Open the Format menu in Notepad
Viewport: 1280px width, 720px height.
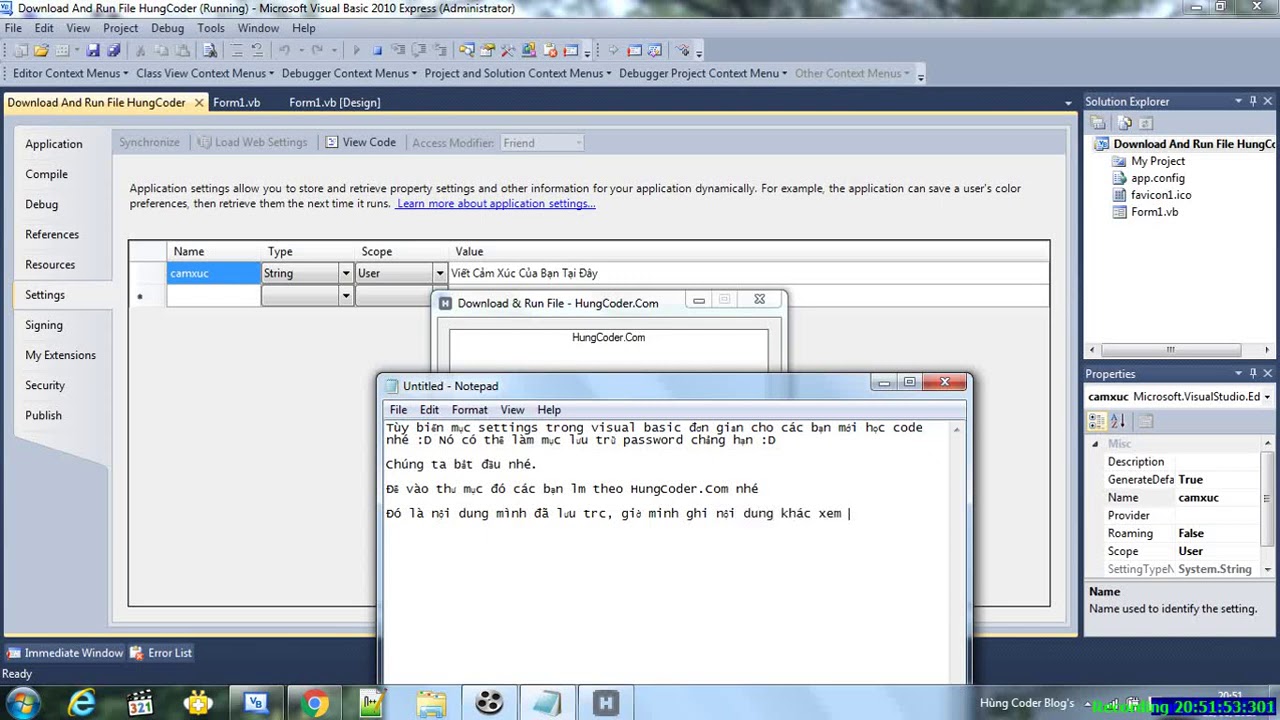(x=469, y=410)
